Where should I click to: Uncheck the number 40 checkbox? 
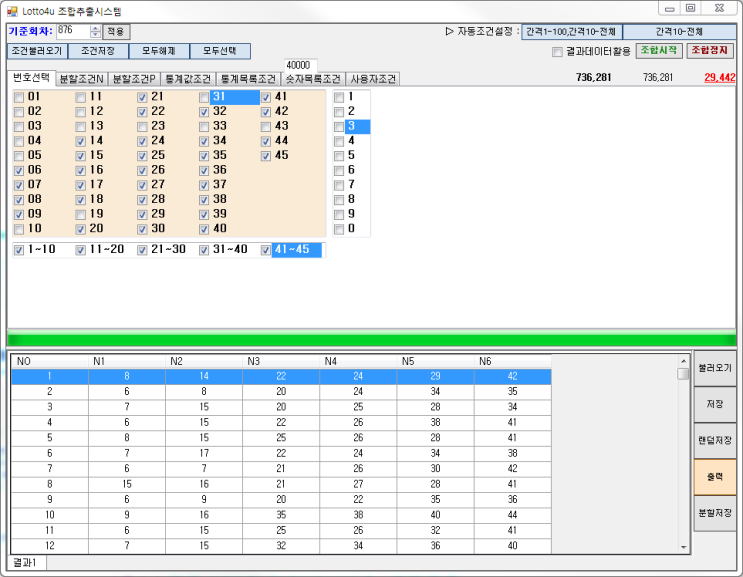[x=204, y=230]
